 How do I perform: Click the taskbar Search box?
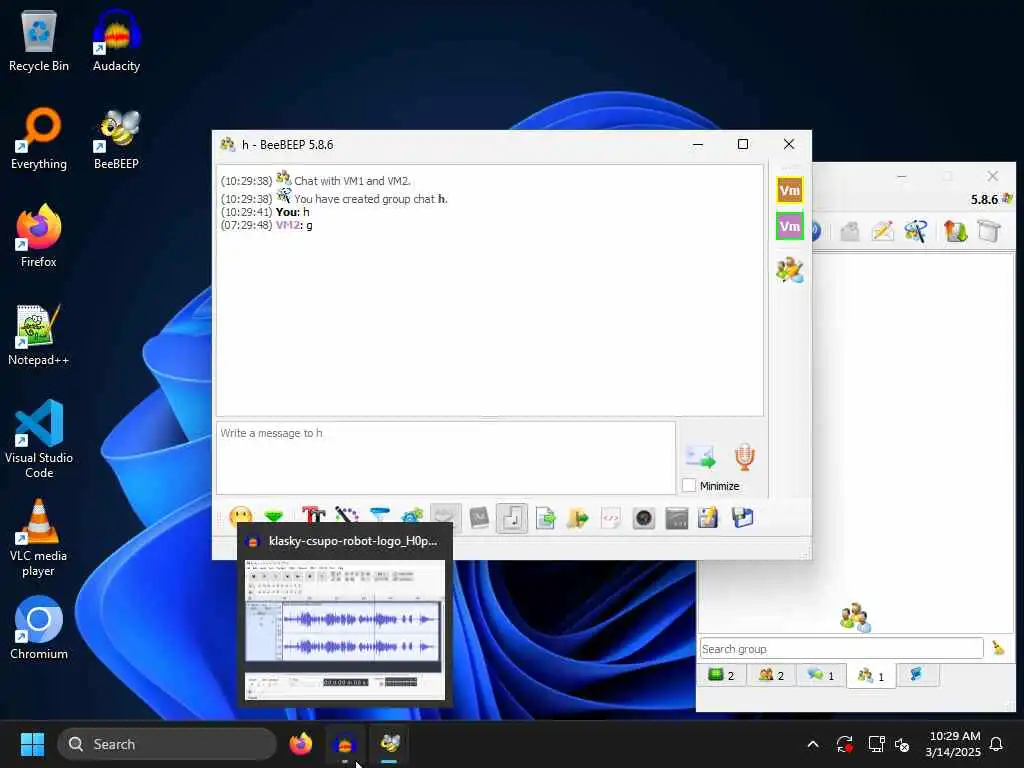[167, 744]
